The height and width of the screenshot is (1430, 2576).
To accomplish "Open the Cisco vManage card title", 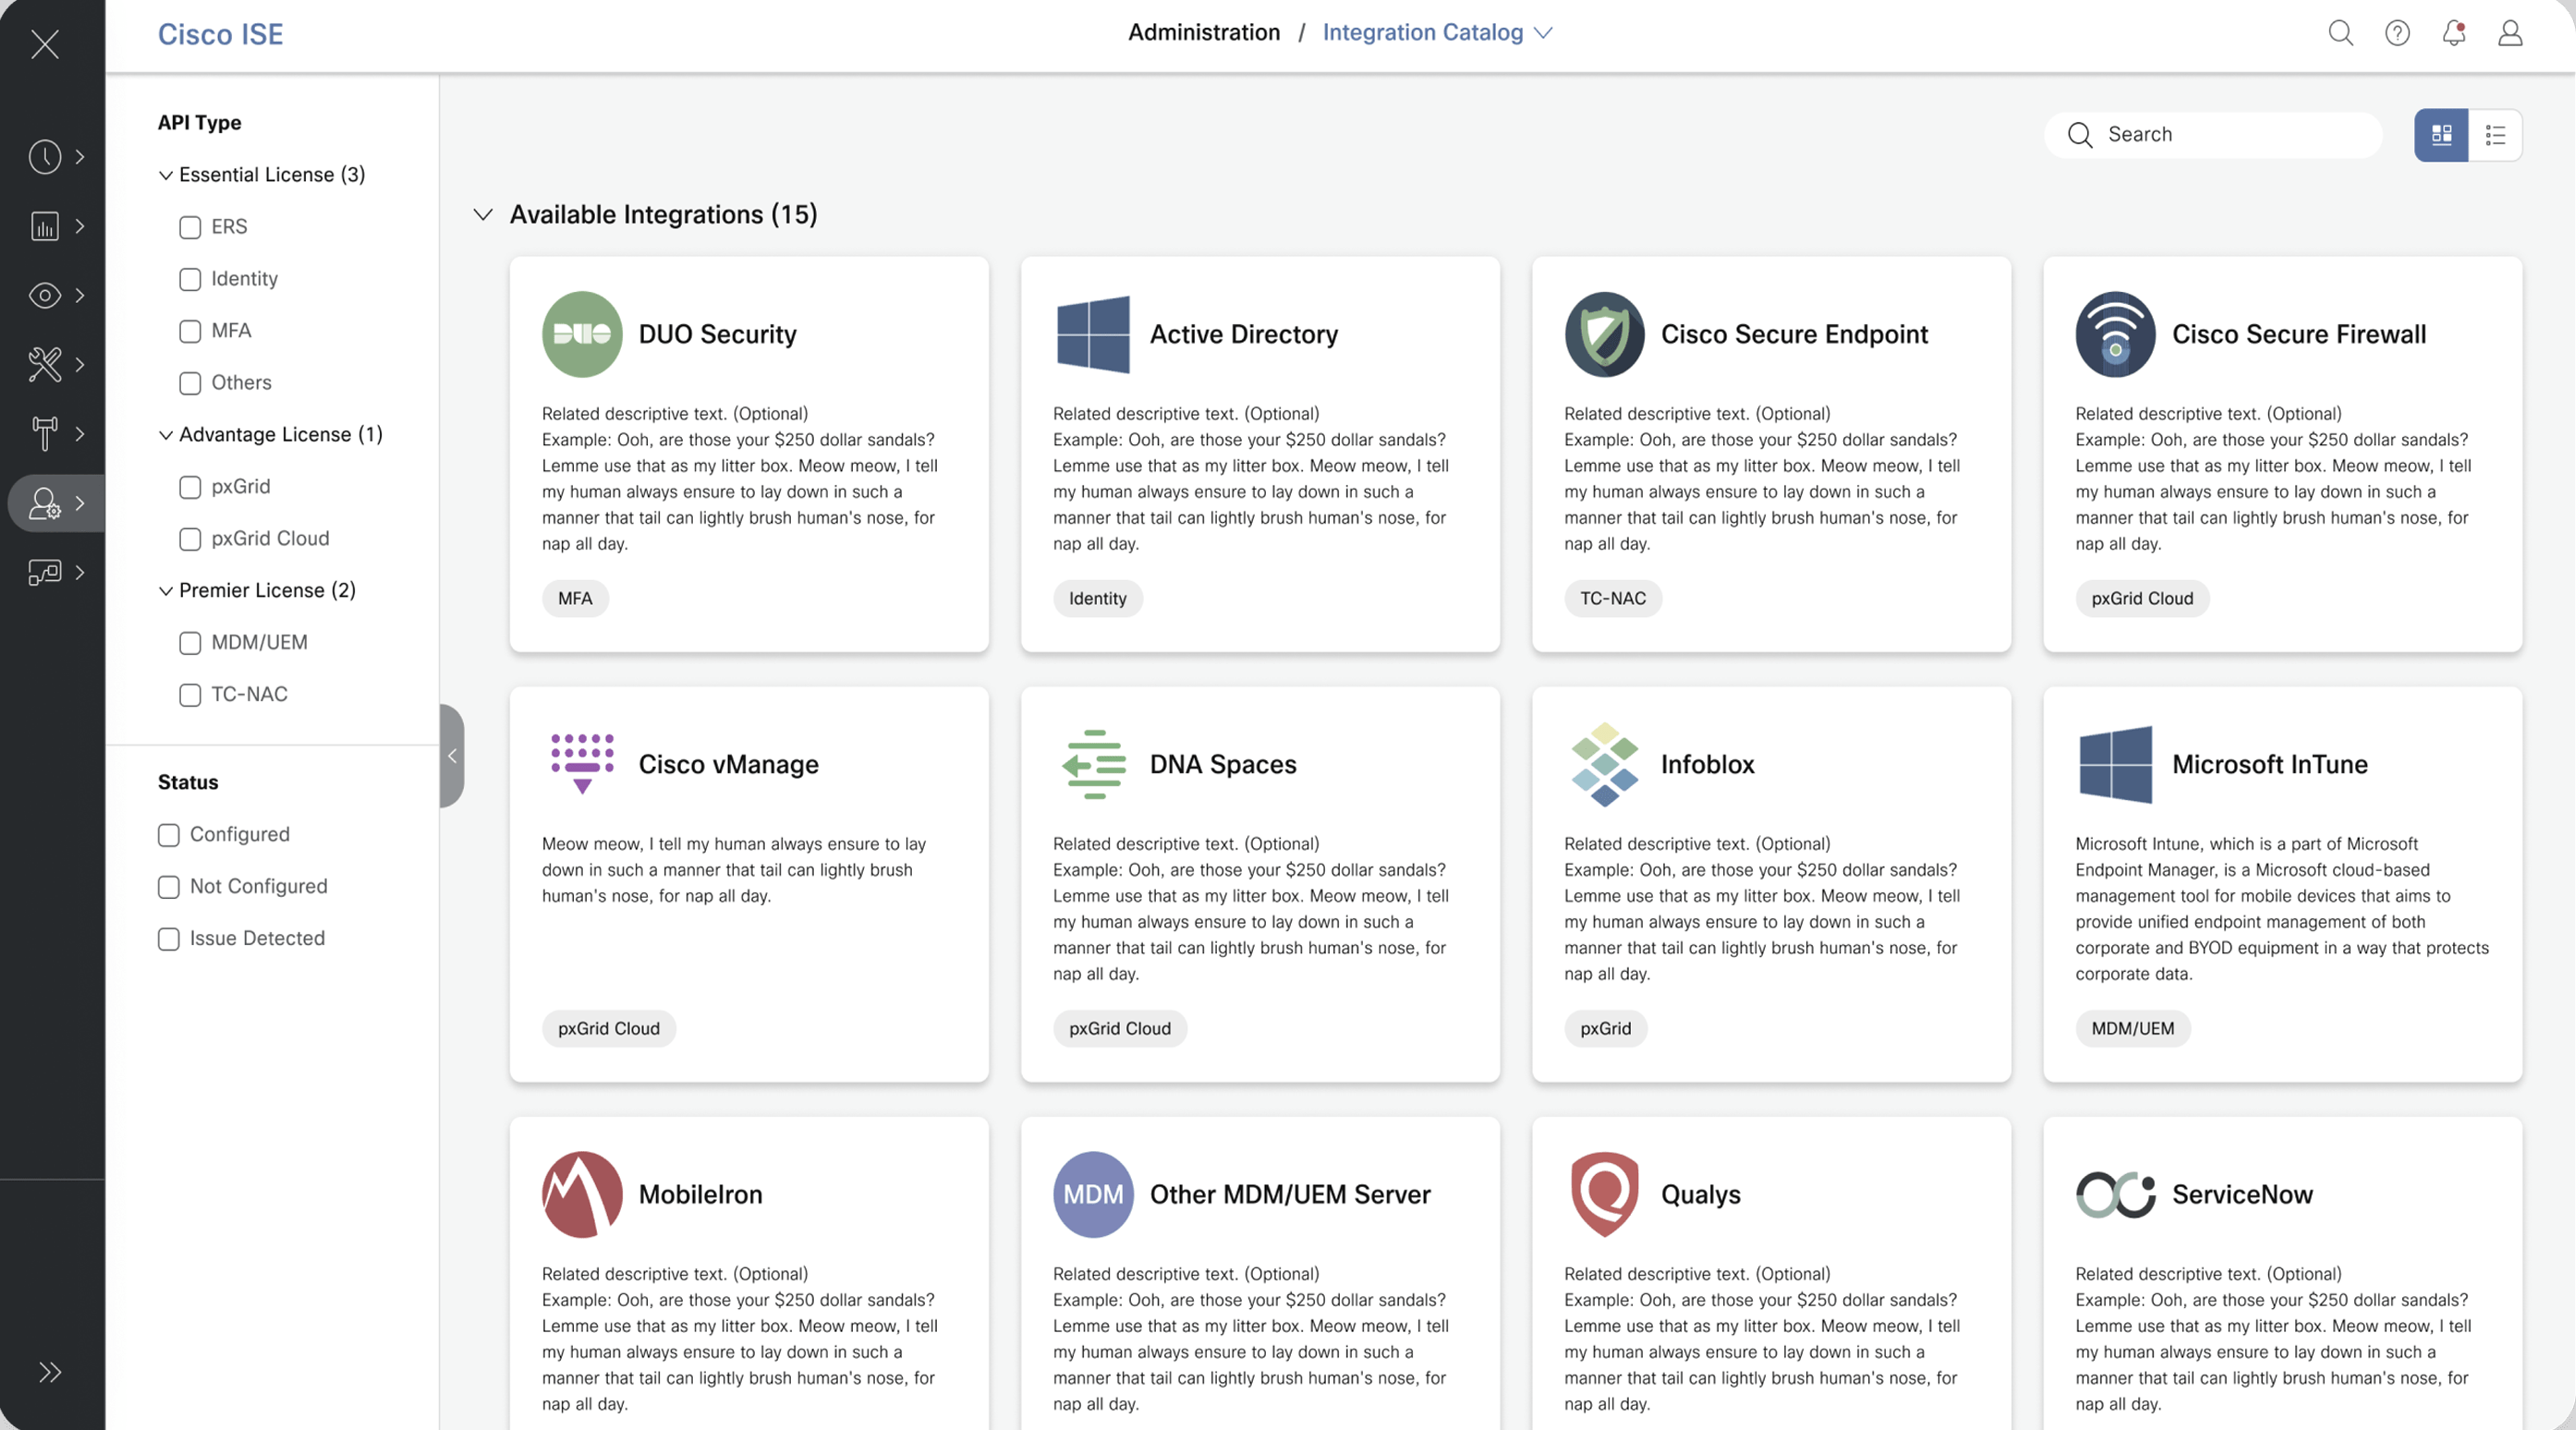I will (728, 764).
